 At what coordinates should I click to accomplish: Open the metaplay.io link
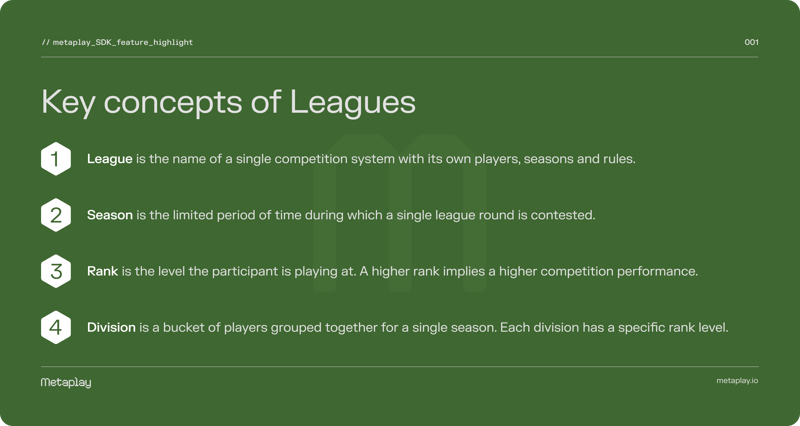click(x=737, y=381)
